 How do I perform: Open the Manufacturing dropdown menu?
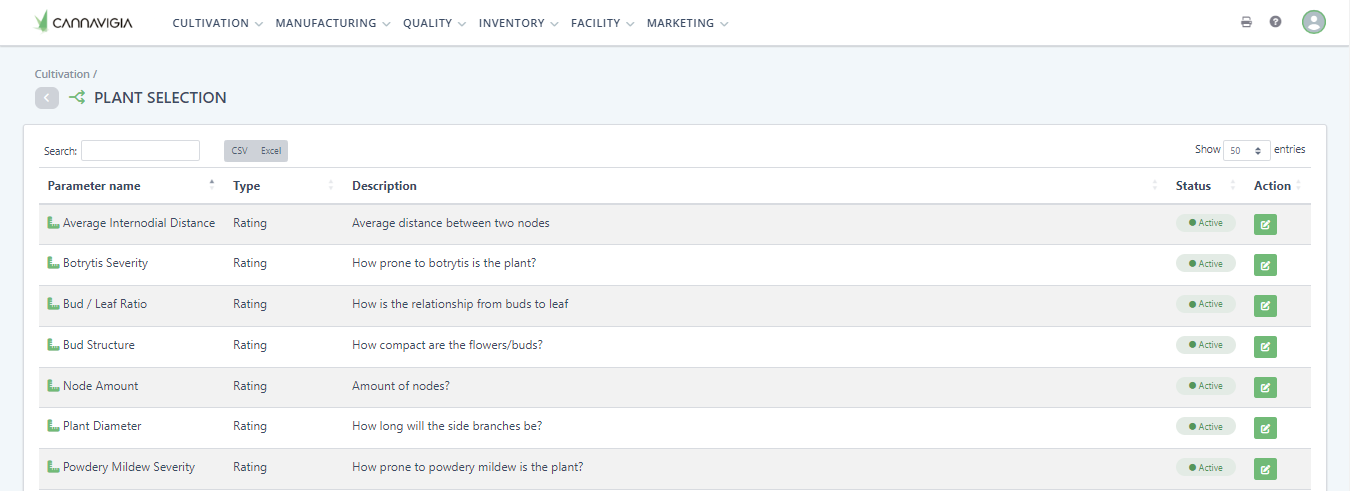[x=333, y=23]
